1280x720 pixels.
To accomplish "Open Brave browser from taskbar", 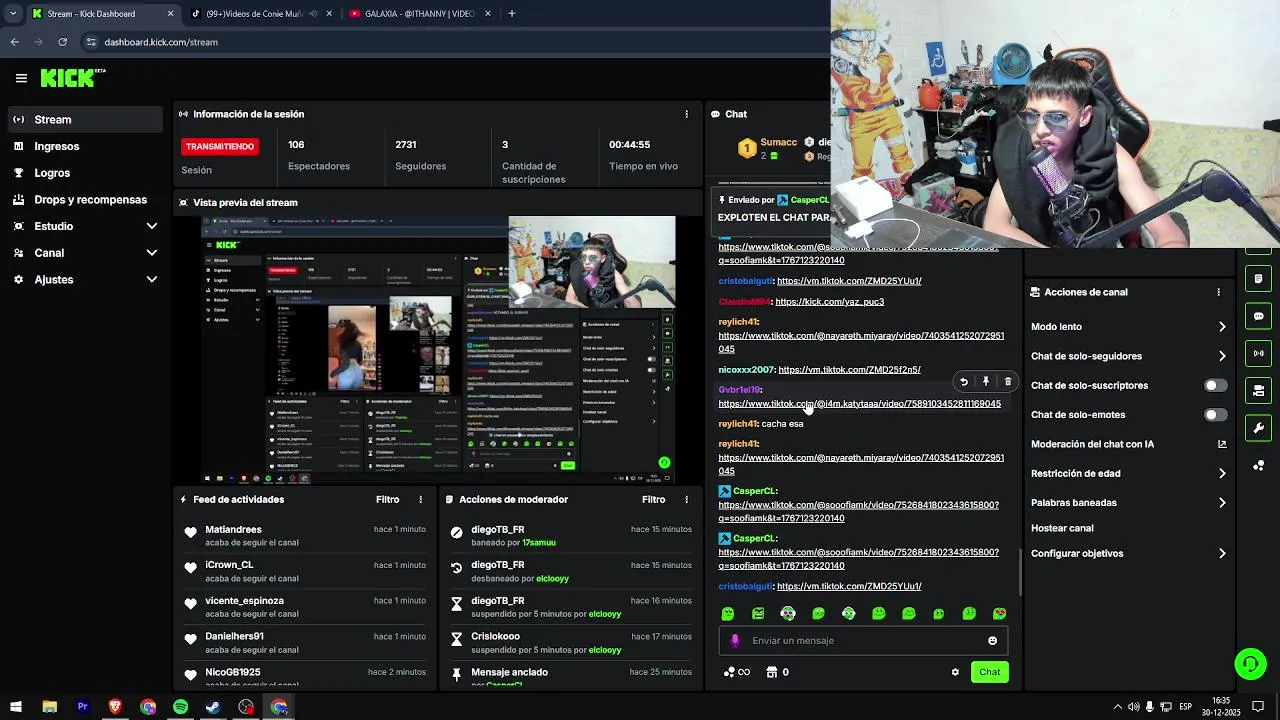I will click(115, 707).
